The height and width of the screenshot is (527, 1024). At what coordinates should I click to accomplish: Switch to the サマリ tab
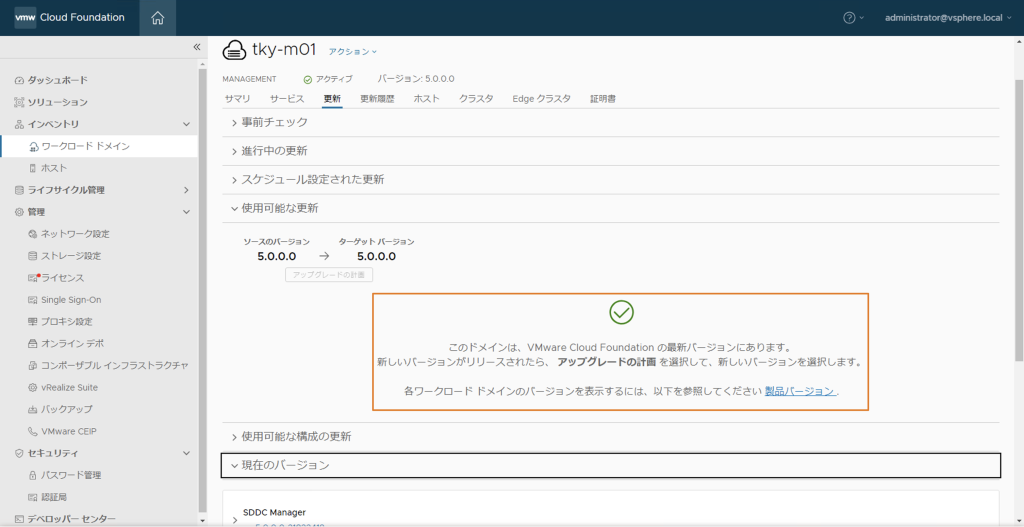coord(237,99)
